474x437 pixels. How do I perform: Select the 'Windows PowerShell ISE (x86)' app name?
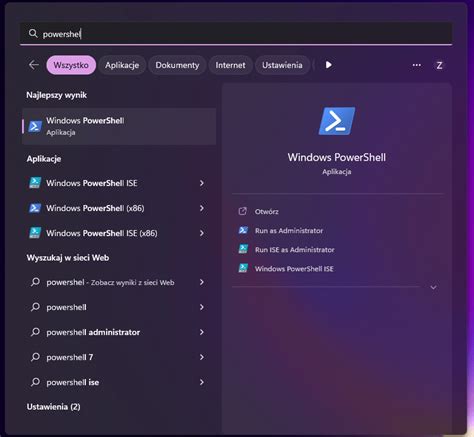coord(102,233)
